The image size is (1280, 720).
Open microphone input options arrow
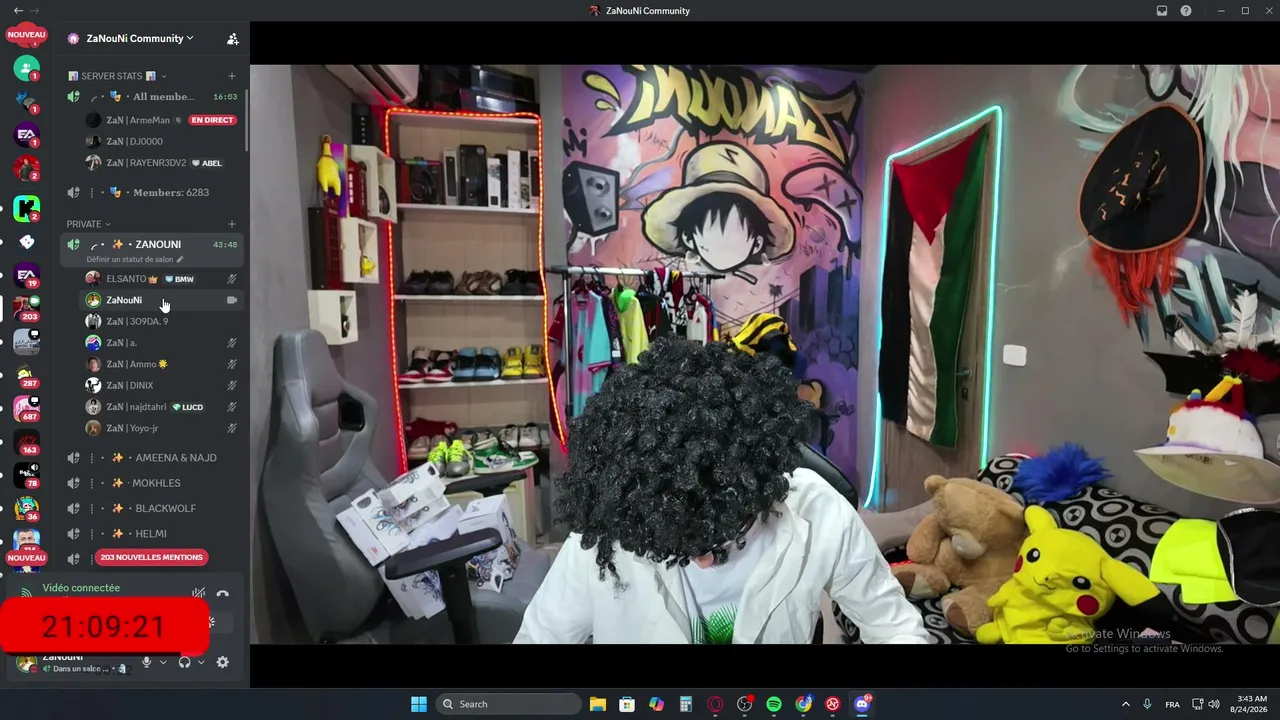163,662
